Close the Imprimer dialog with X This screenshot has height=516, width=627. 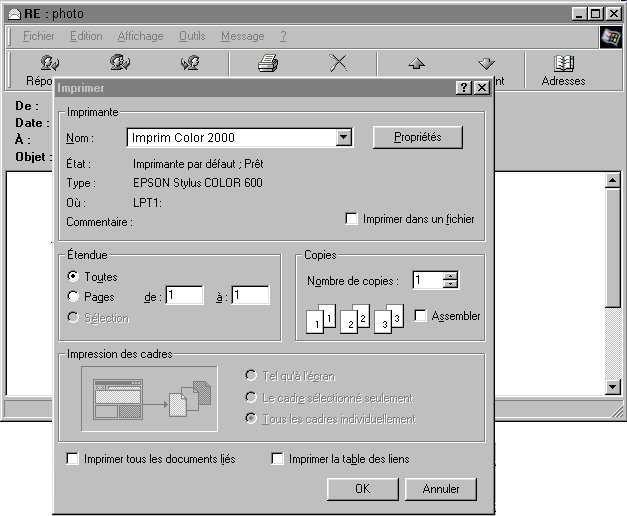pos(482,88)
